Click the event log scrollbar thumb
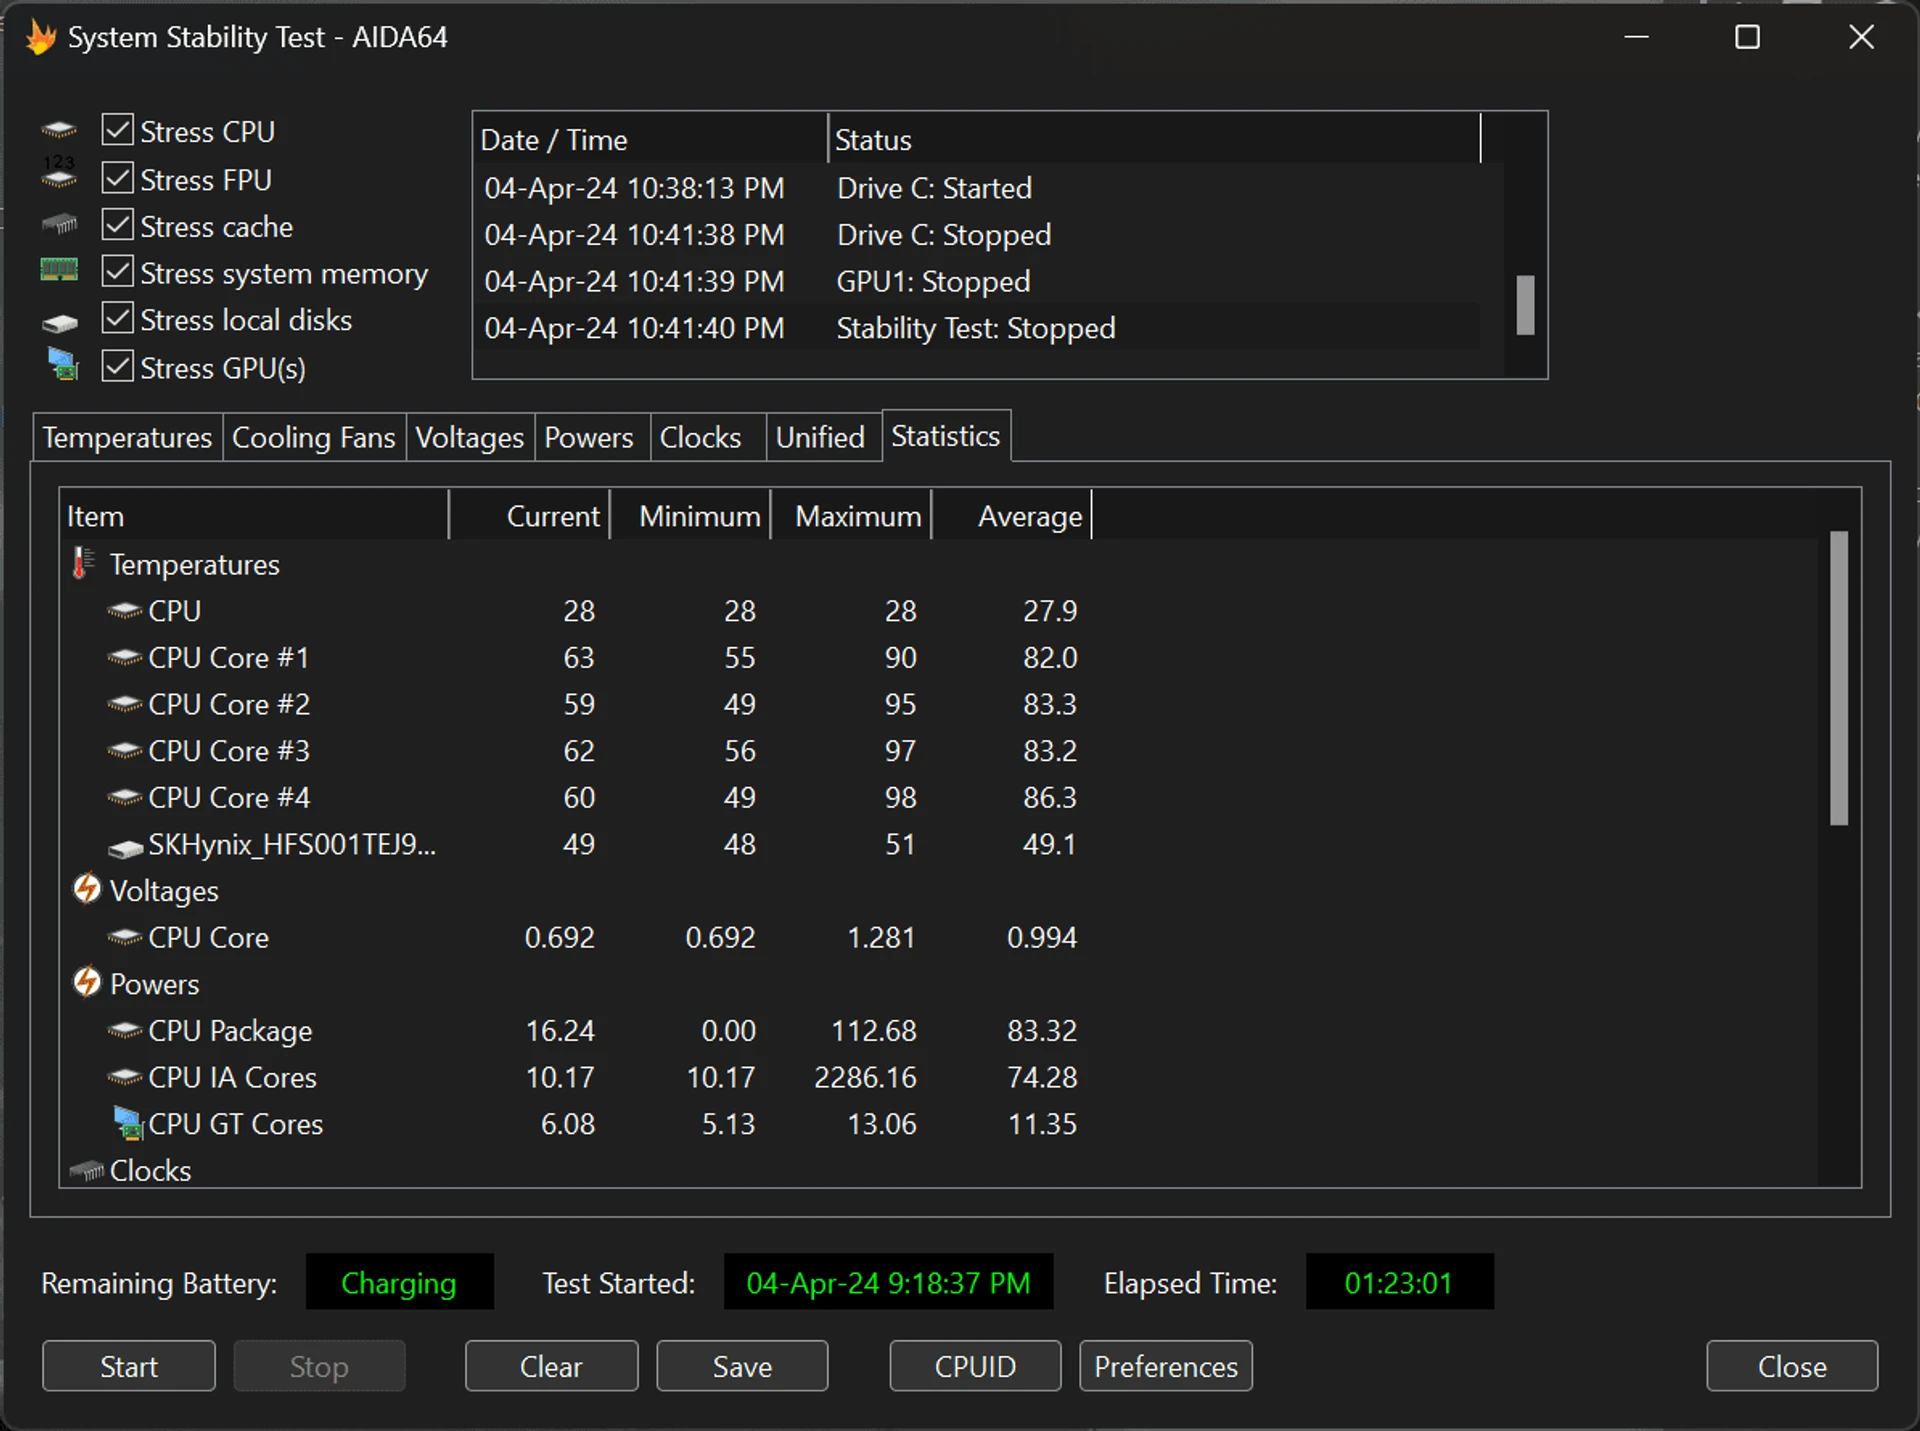This screenshot has width=1920, height=1431. tap(1525, 305)
